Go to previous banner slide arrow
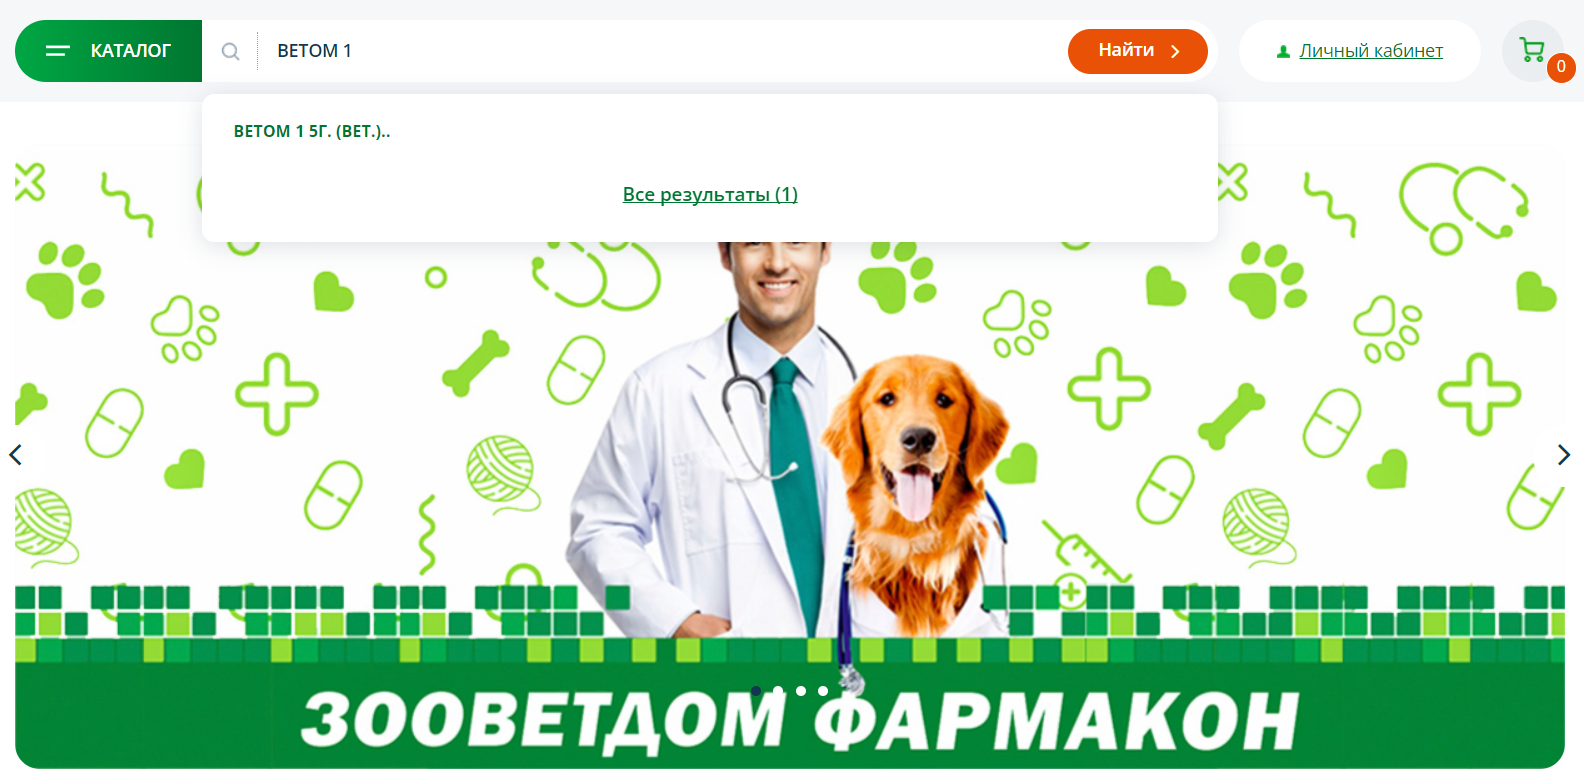Image resolution: width=1584 pixels, height=779 pixels. [x=16, y=455]
